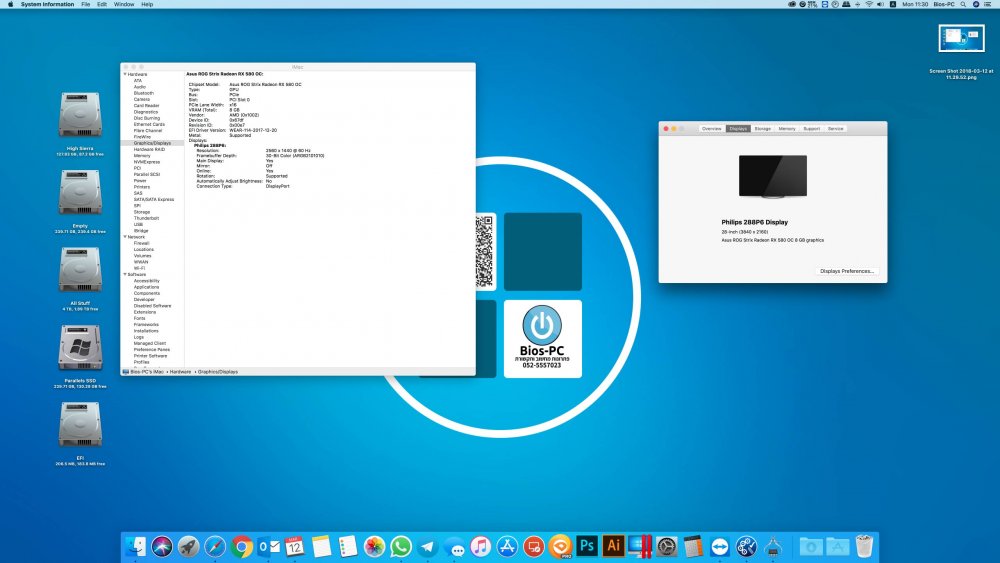Image resolution: width=1000 pixels, height=563 pixels.
Task: Launch iTunes from the dock
Action: coord(481,546)
